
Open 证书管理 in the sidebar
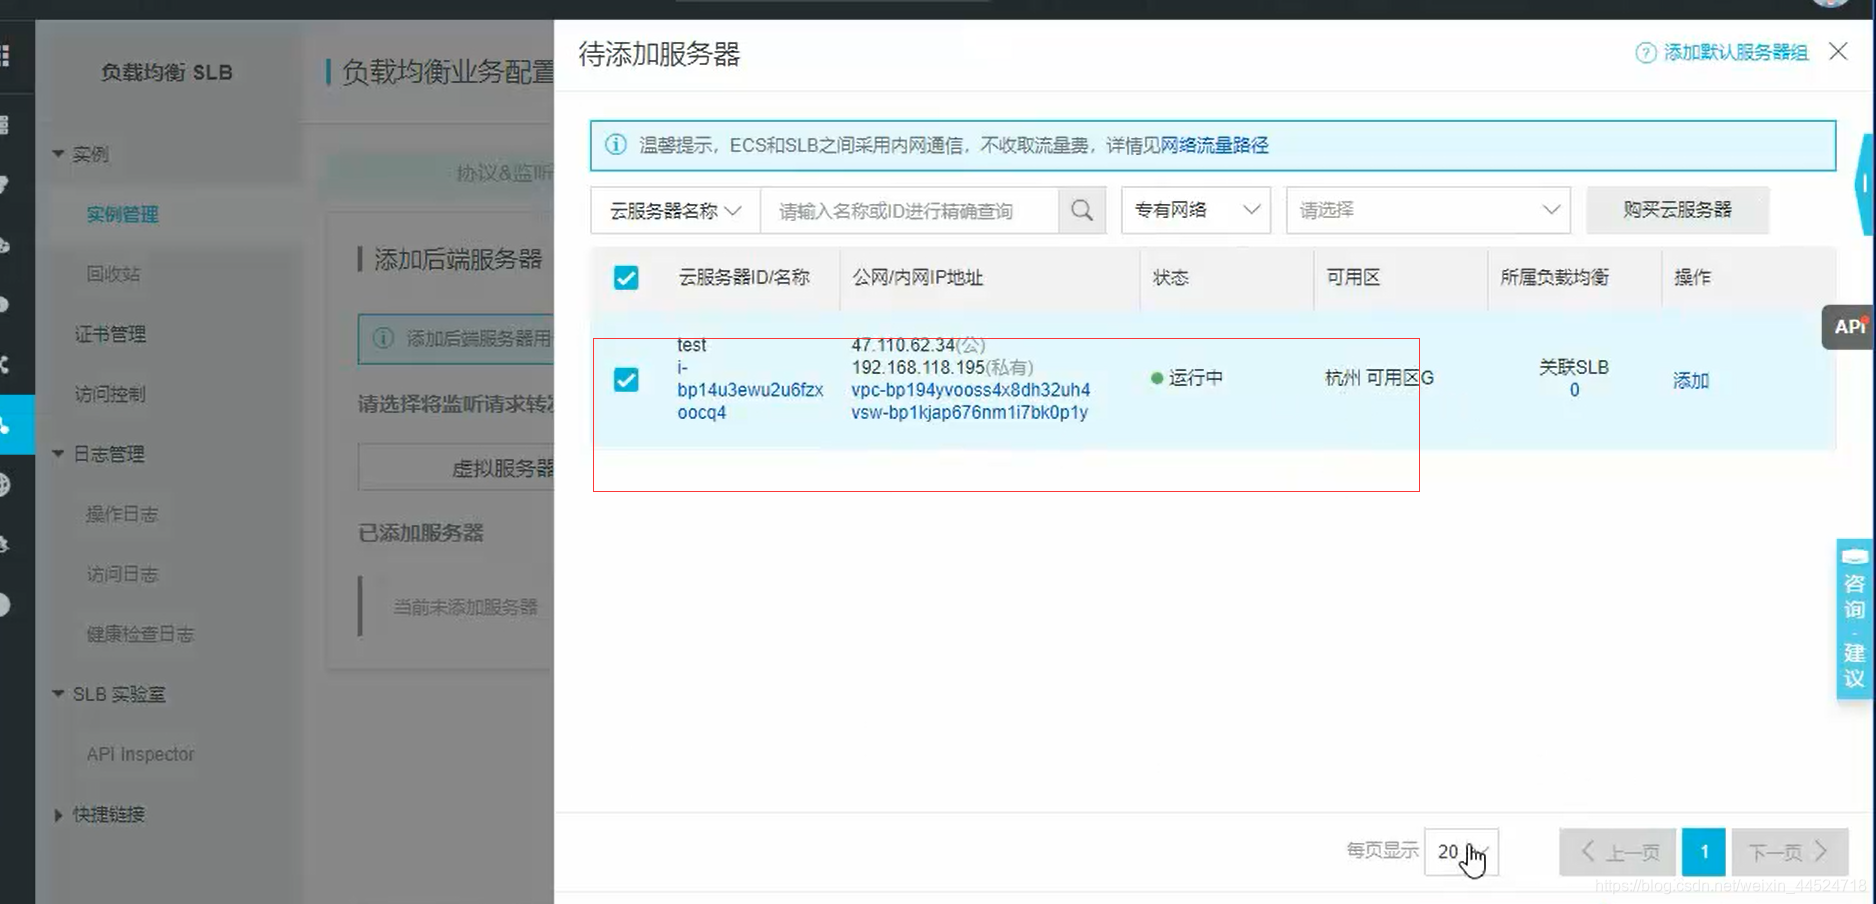(x=110, y=334)
